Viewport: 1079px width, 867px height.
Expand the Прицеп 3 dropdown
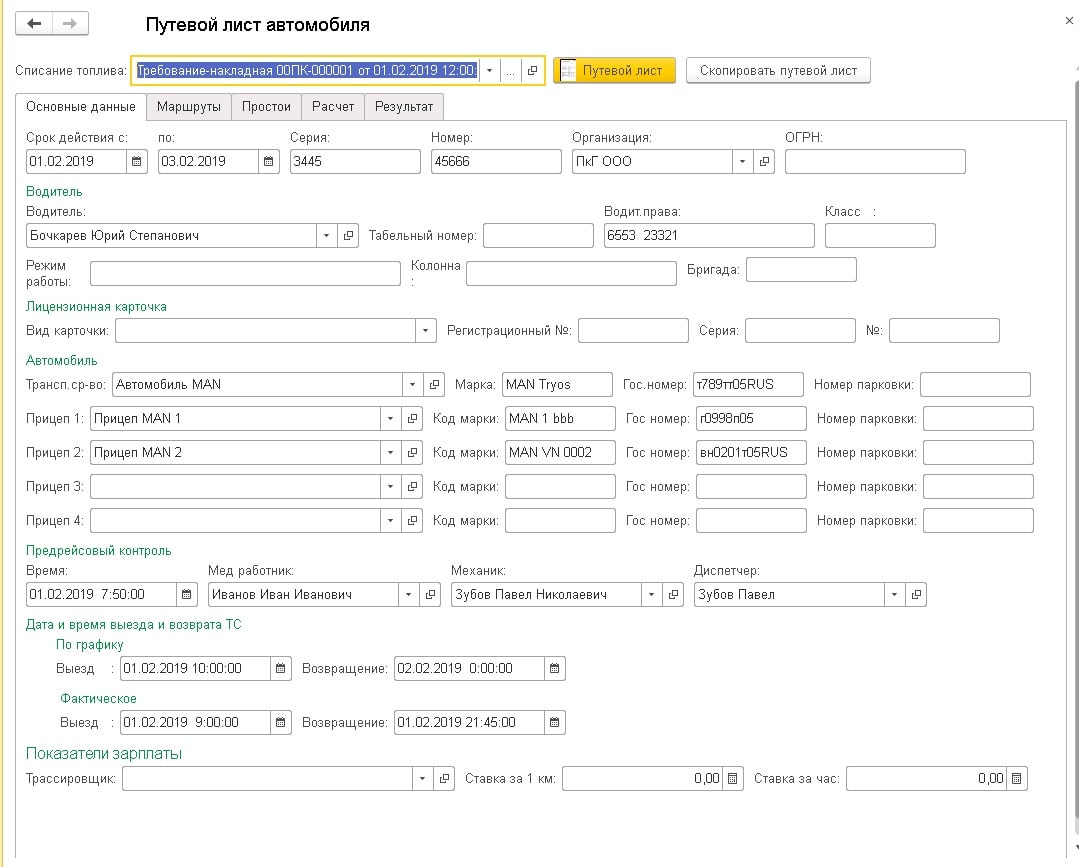tap(391, 486)
